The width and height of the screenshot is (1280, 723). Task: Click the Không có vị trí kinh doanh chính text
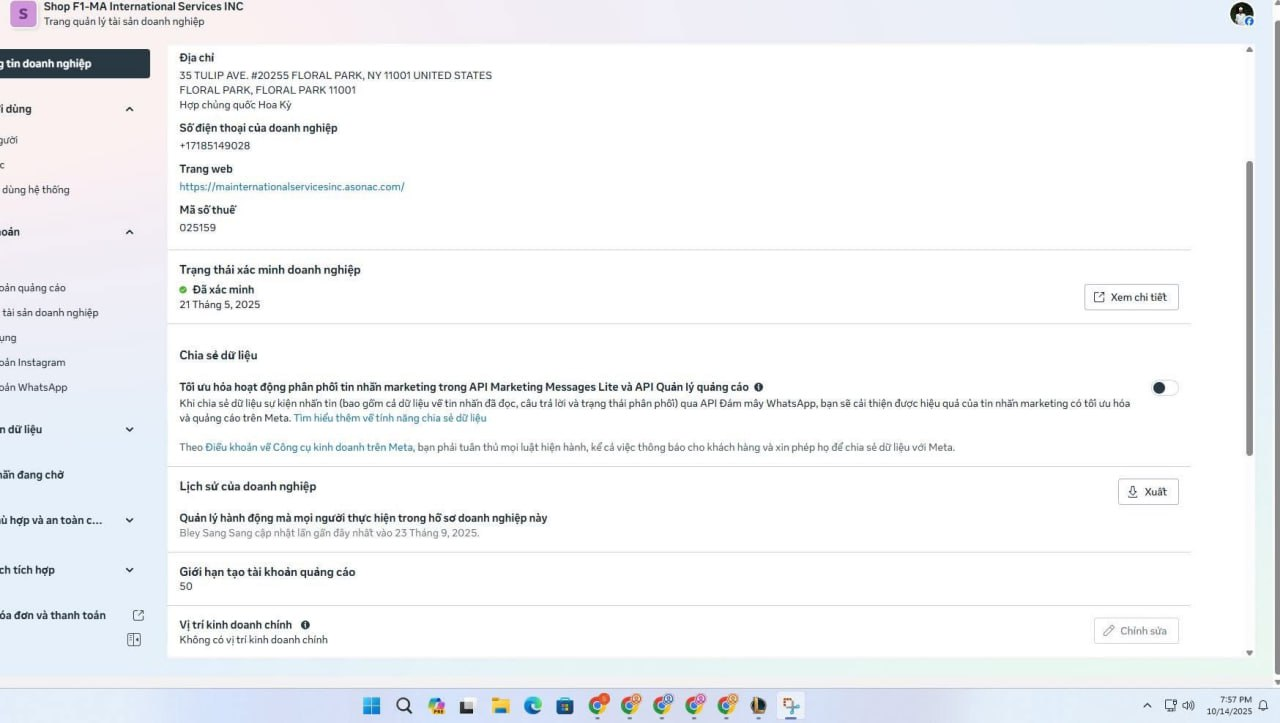pos(253,640)
